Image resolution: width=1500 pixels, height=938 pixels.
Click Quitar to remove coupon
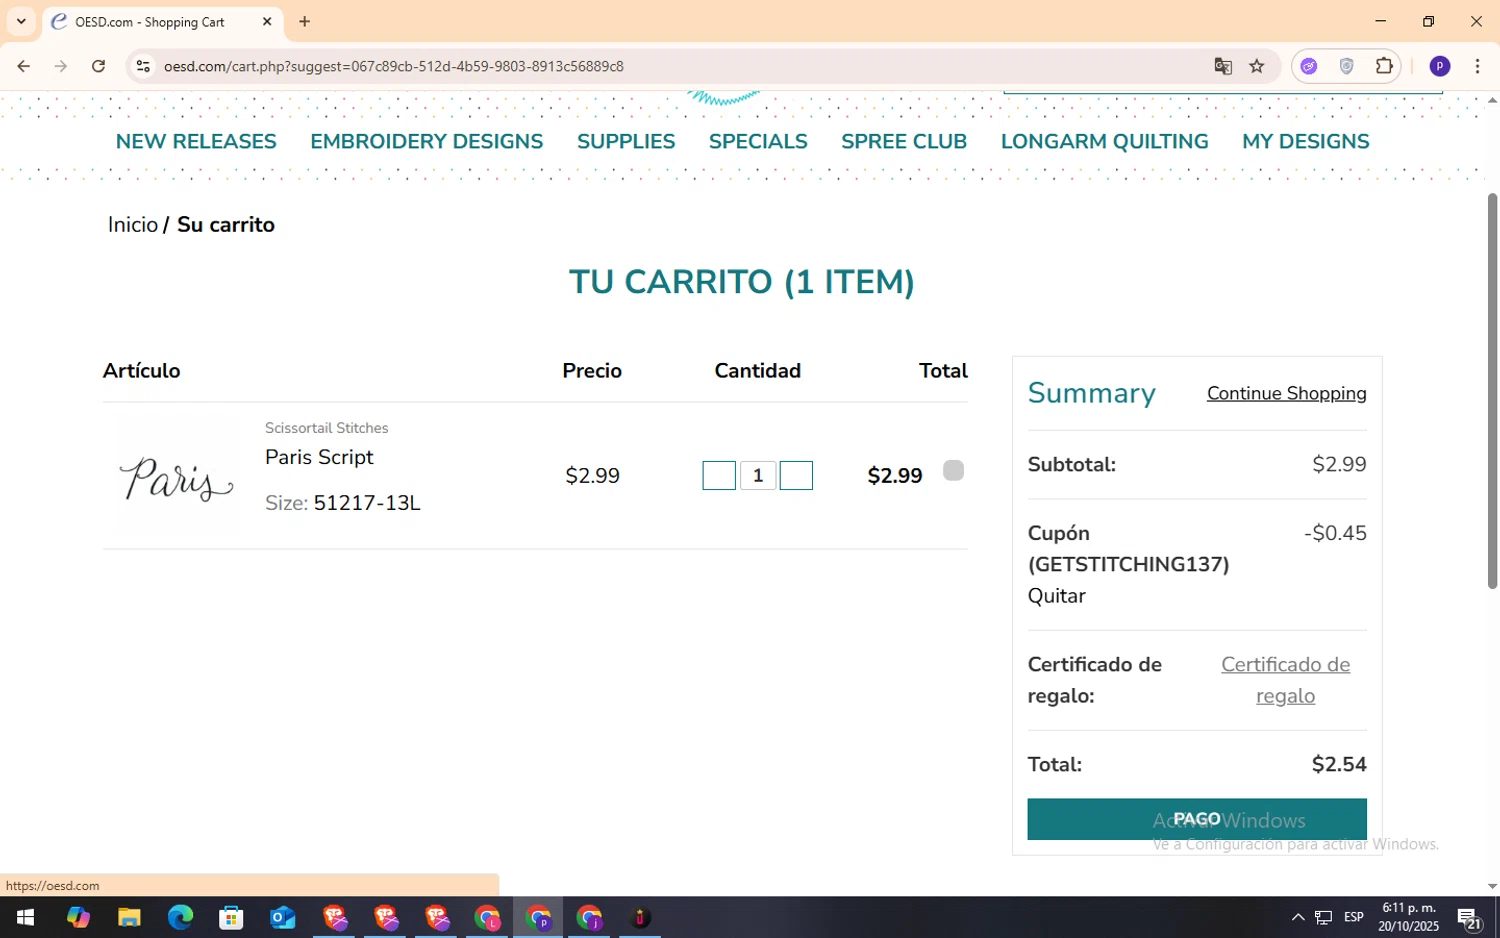tap(1057, 596)
